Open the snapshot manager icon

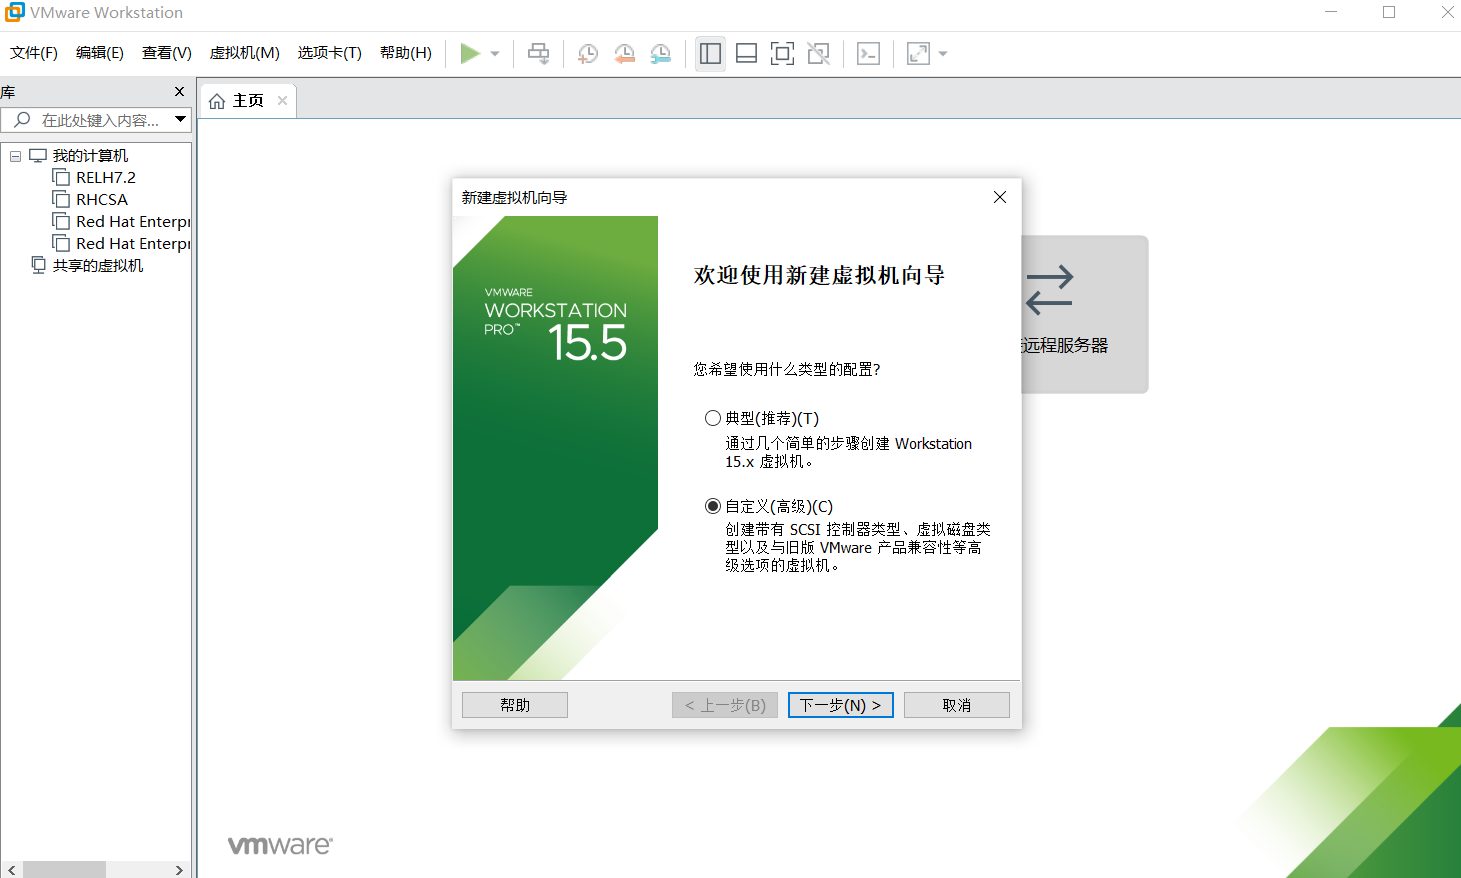[x=660, y=53]
